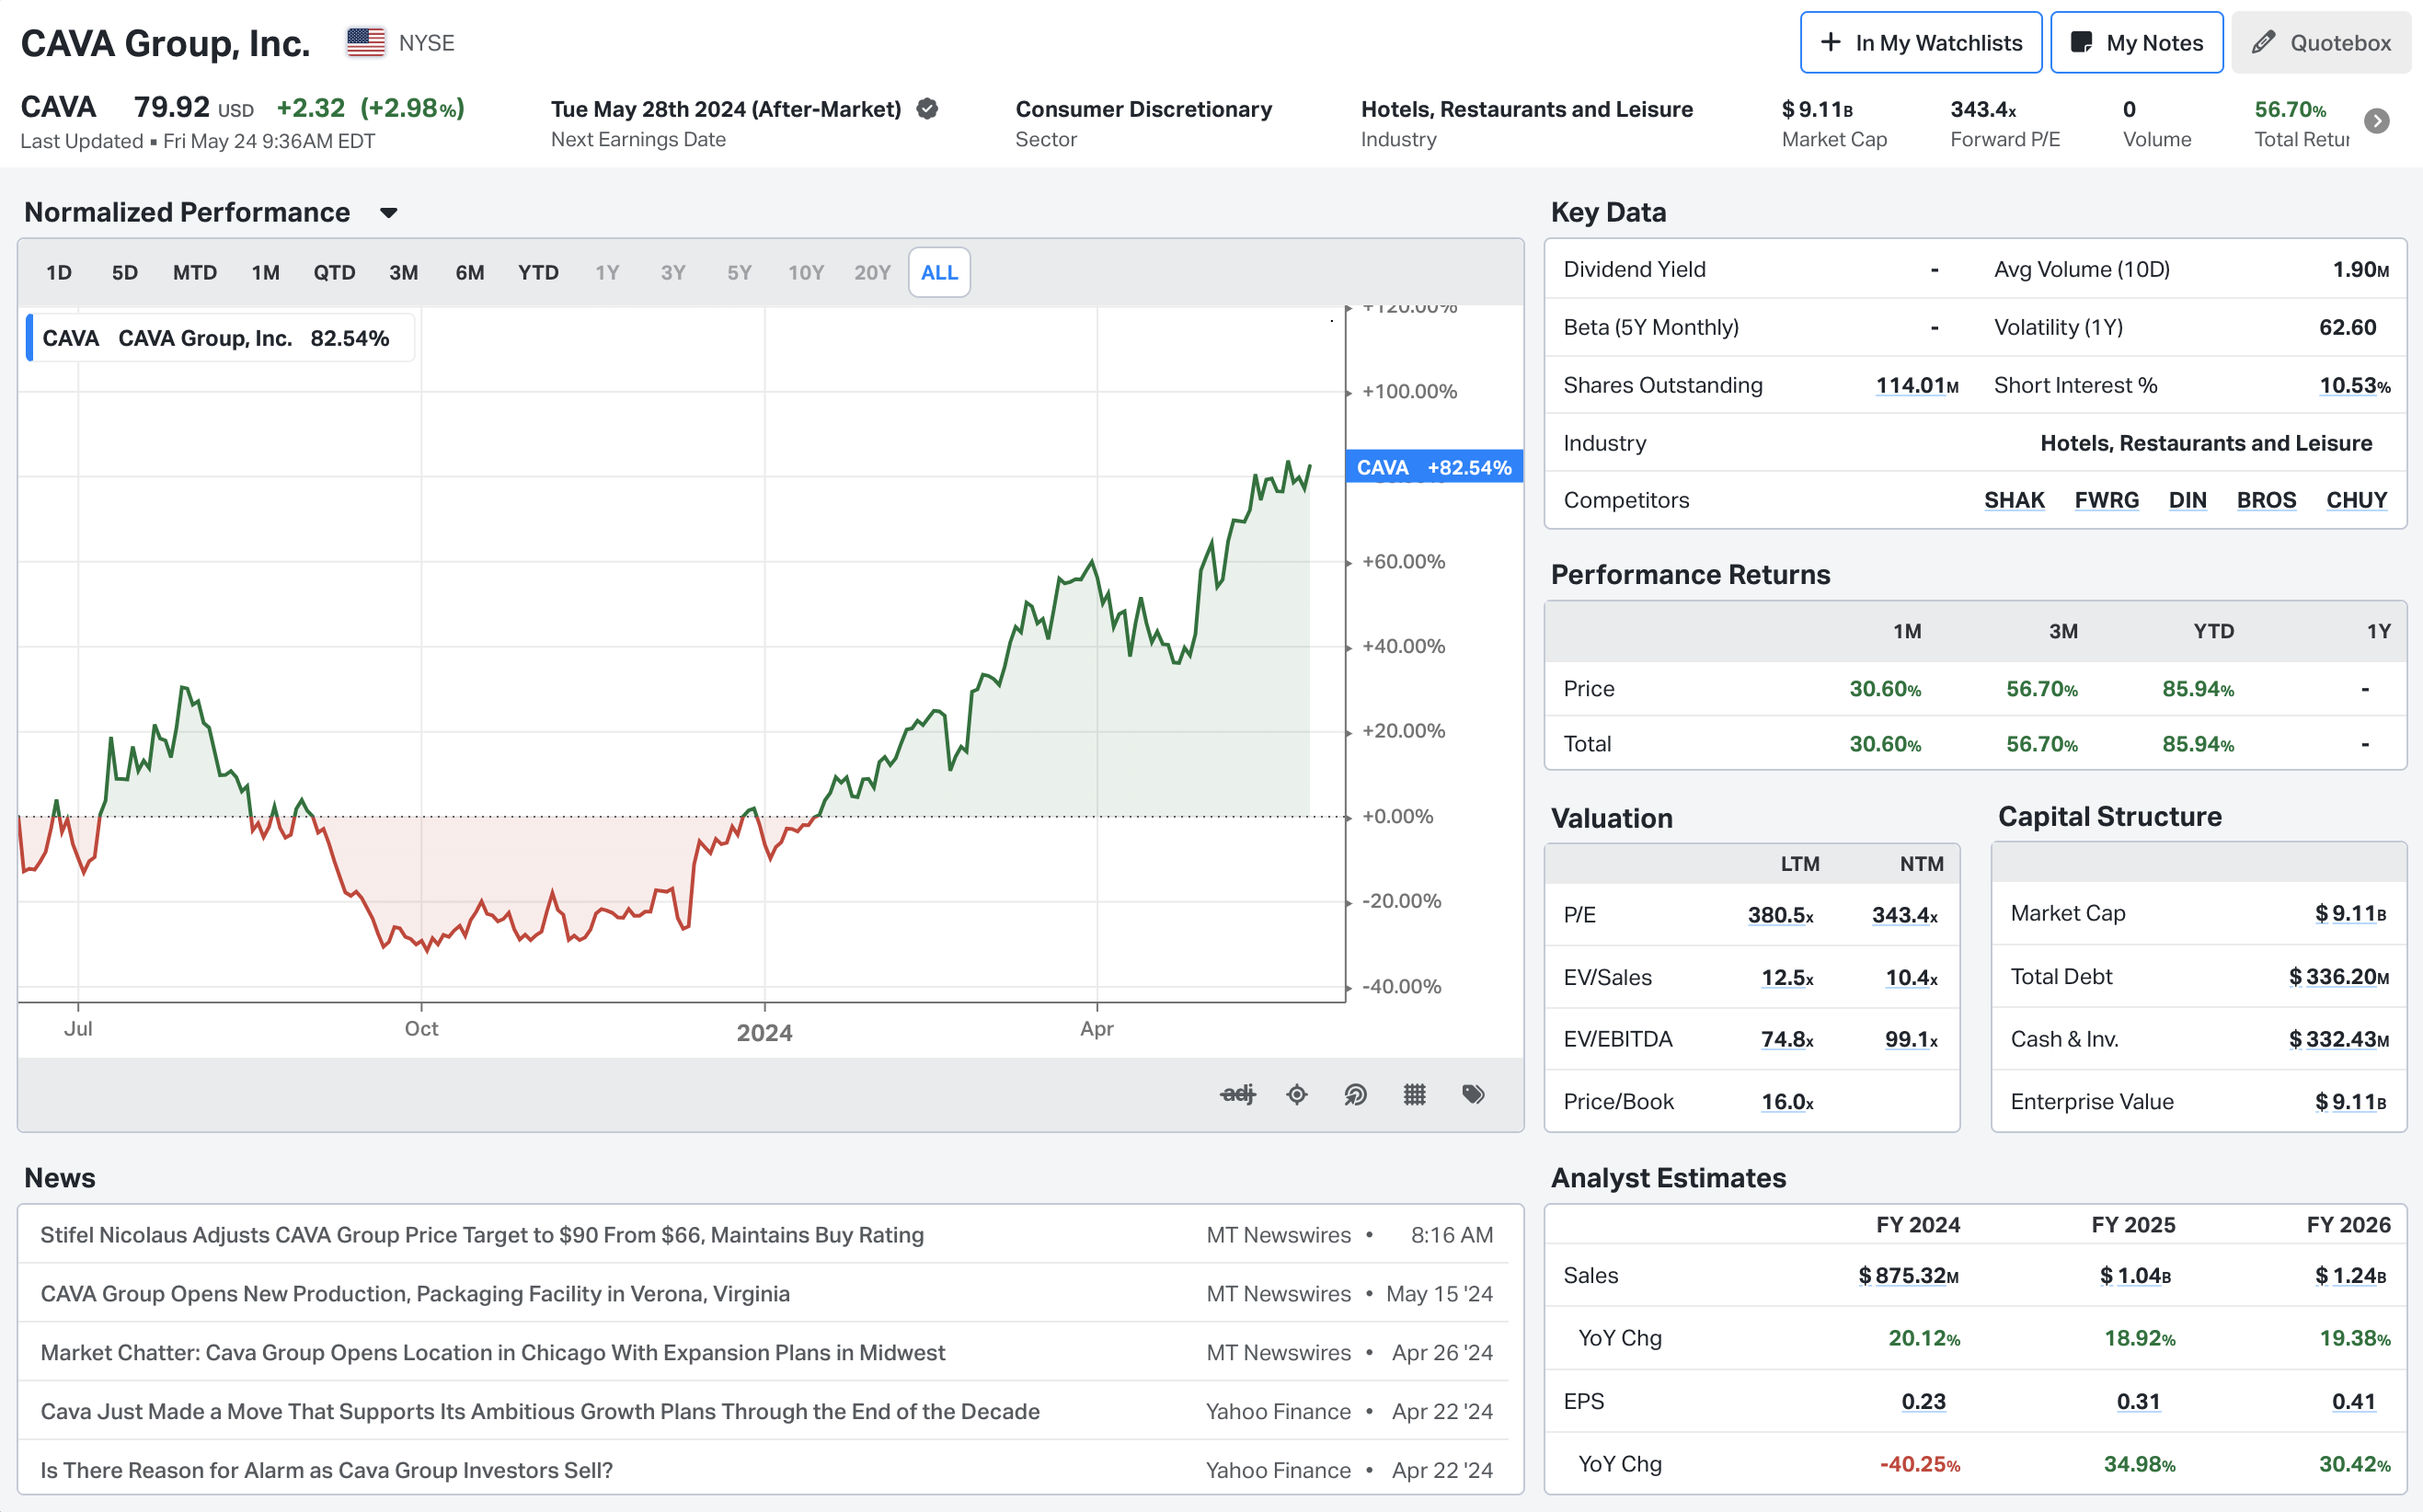
Task: Select the YTD time range tab
Action: [x=538, y=272]
